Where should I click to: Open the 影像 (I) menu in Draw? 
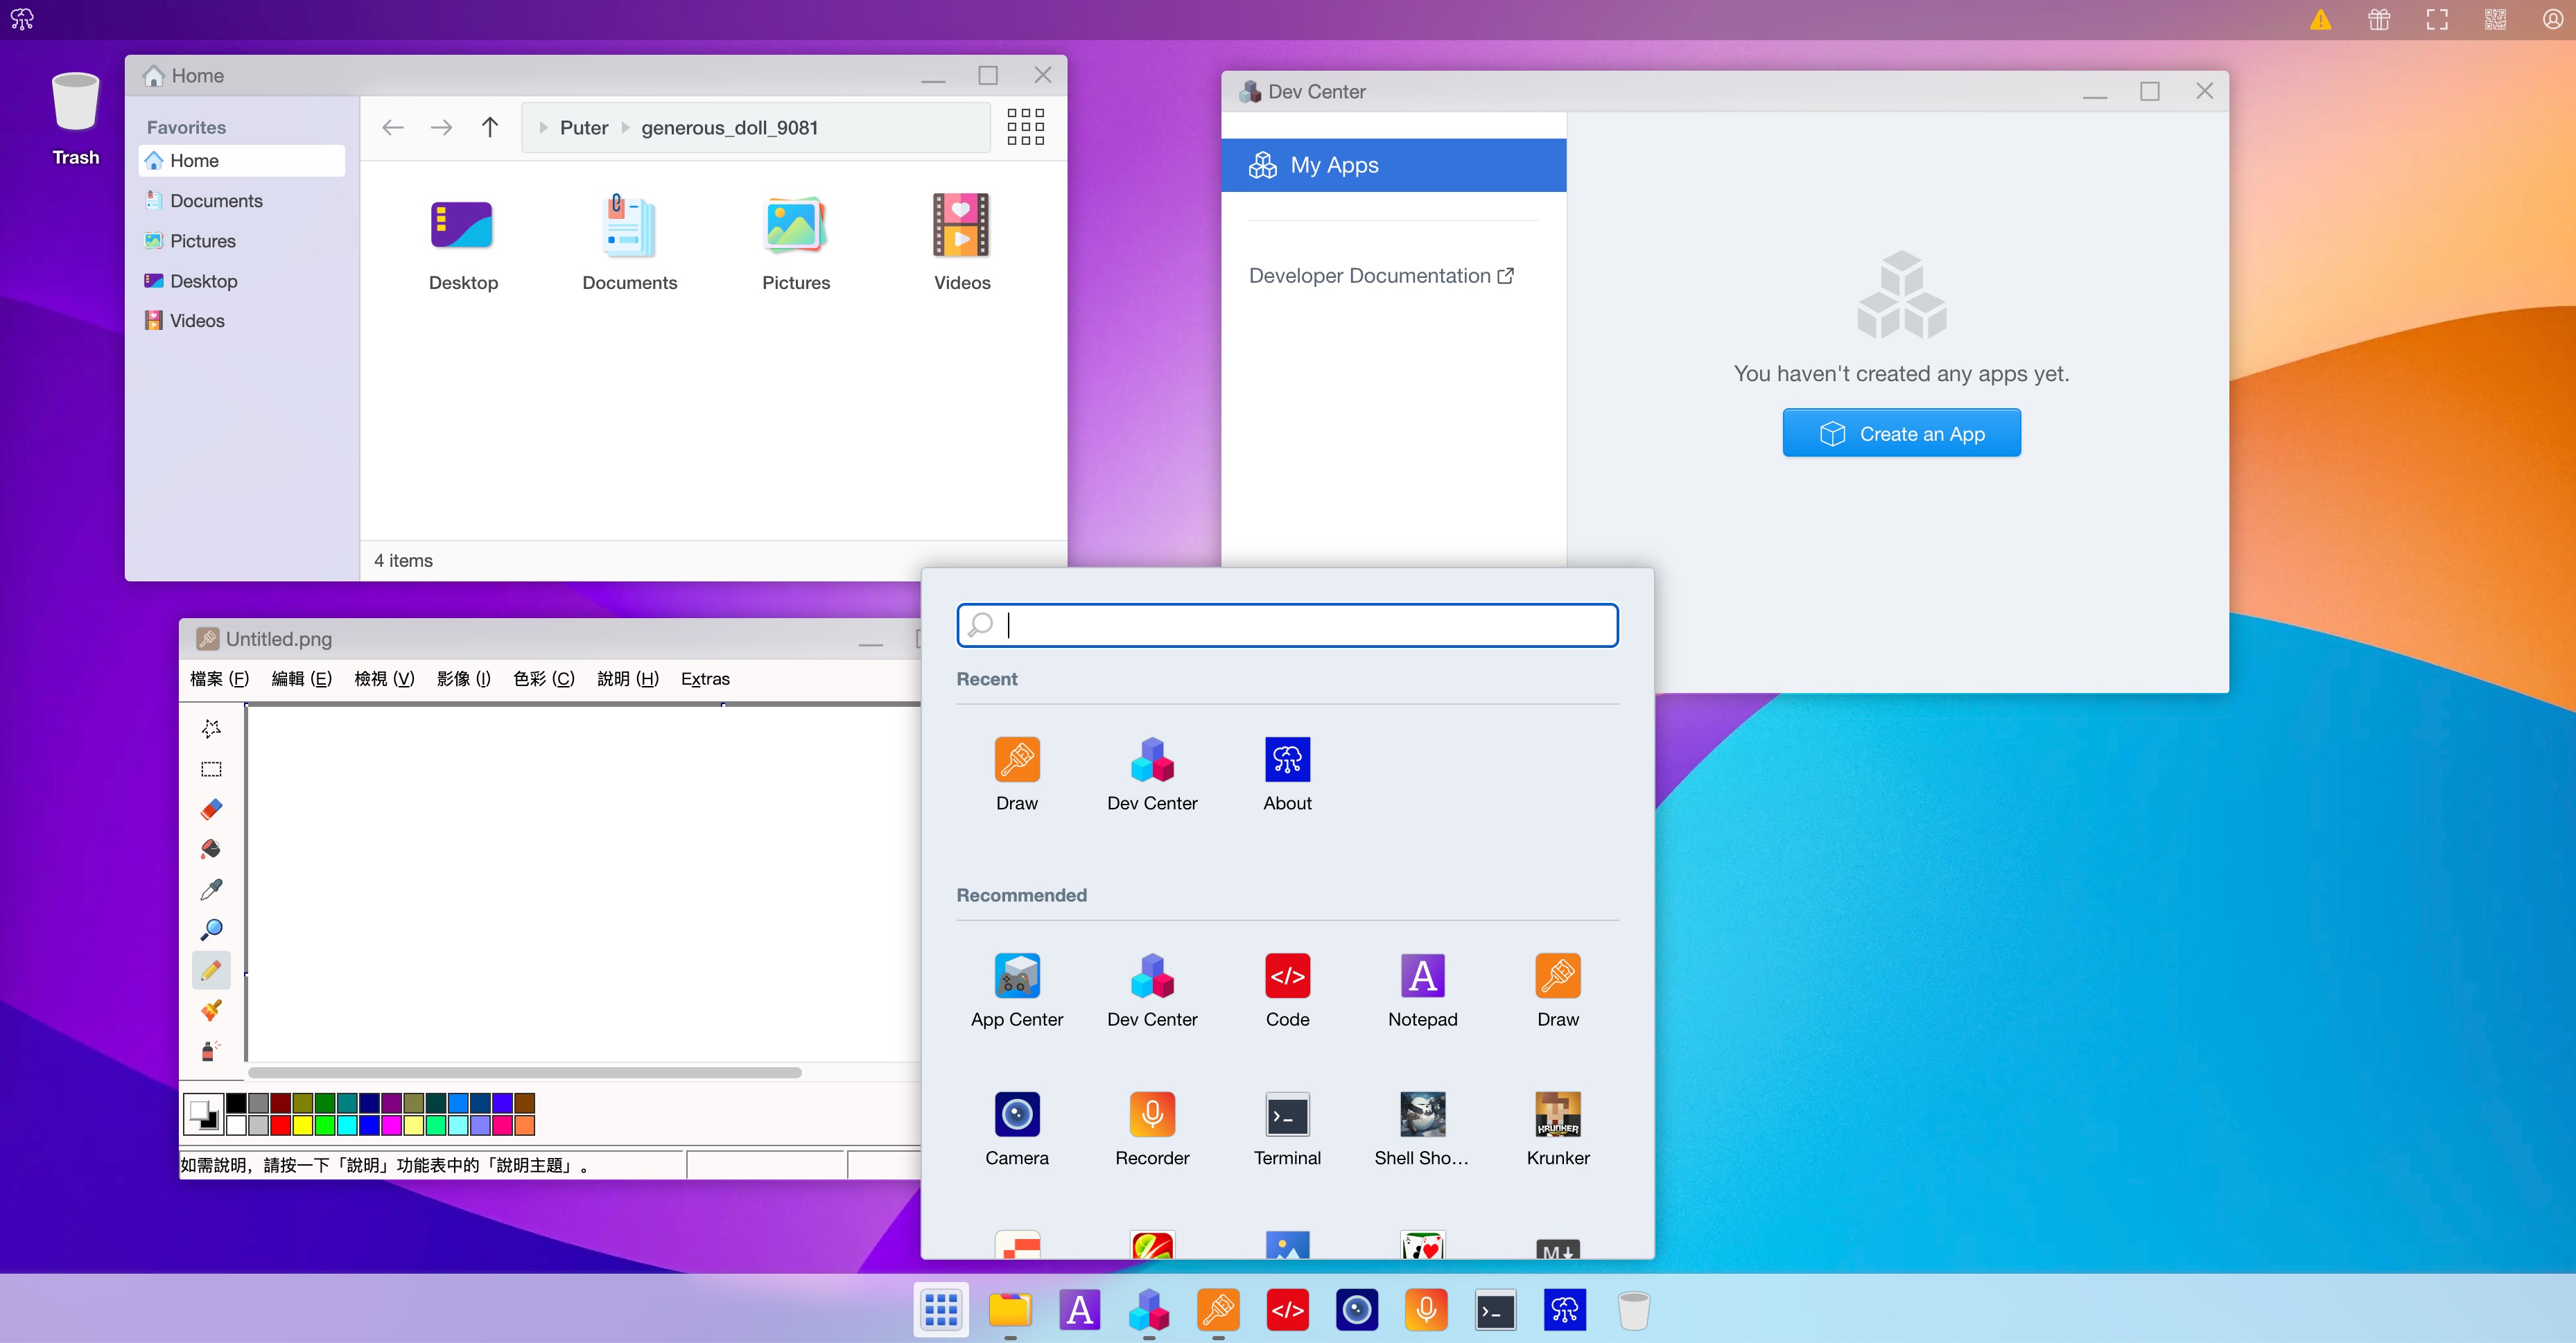tap(463, 678)
